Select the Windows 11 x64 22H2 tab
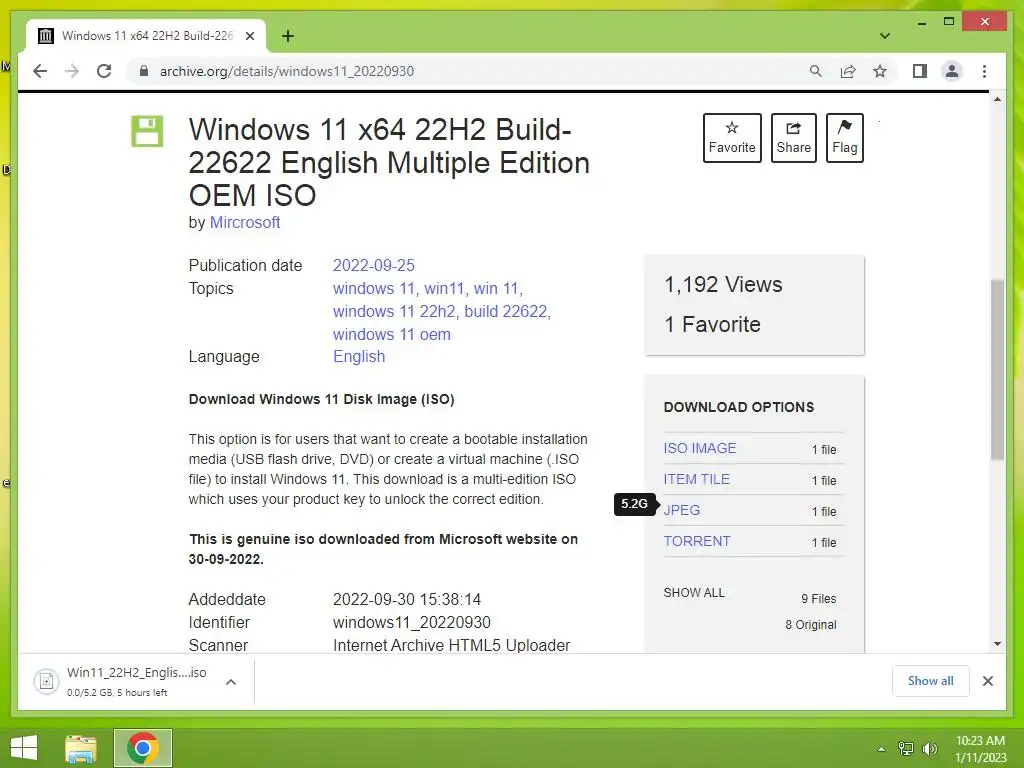Image resolution: width=1024 pixels, height=768 pixels. click(x=146, y=36)
